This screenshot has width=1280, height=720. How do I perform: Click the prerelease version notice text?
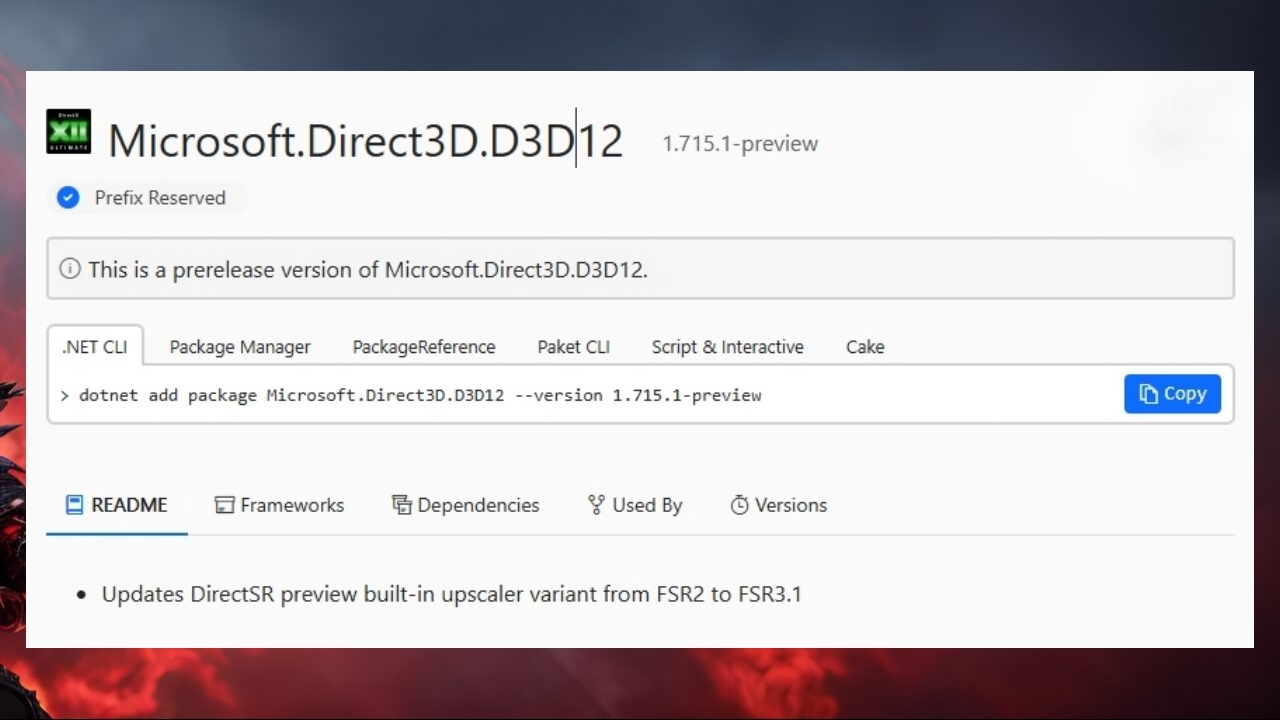click(368, 269)
